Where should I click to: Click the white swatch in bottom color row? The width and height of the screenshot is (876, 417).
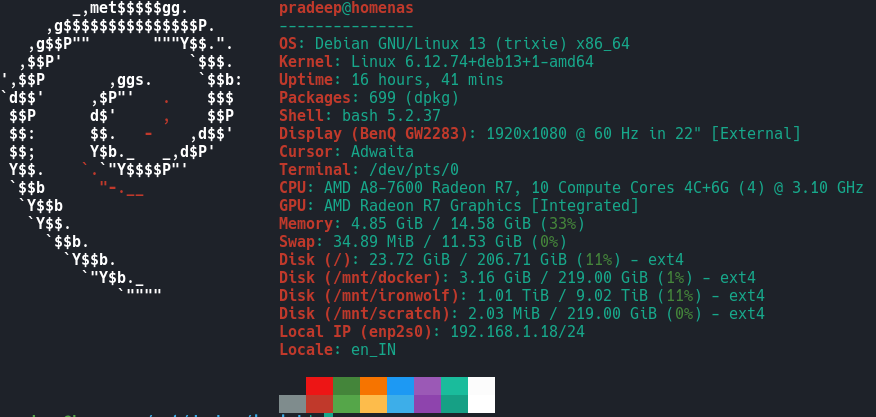[481, 404]
